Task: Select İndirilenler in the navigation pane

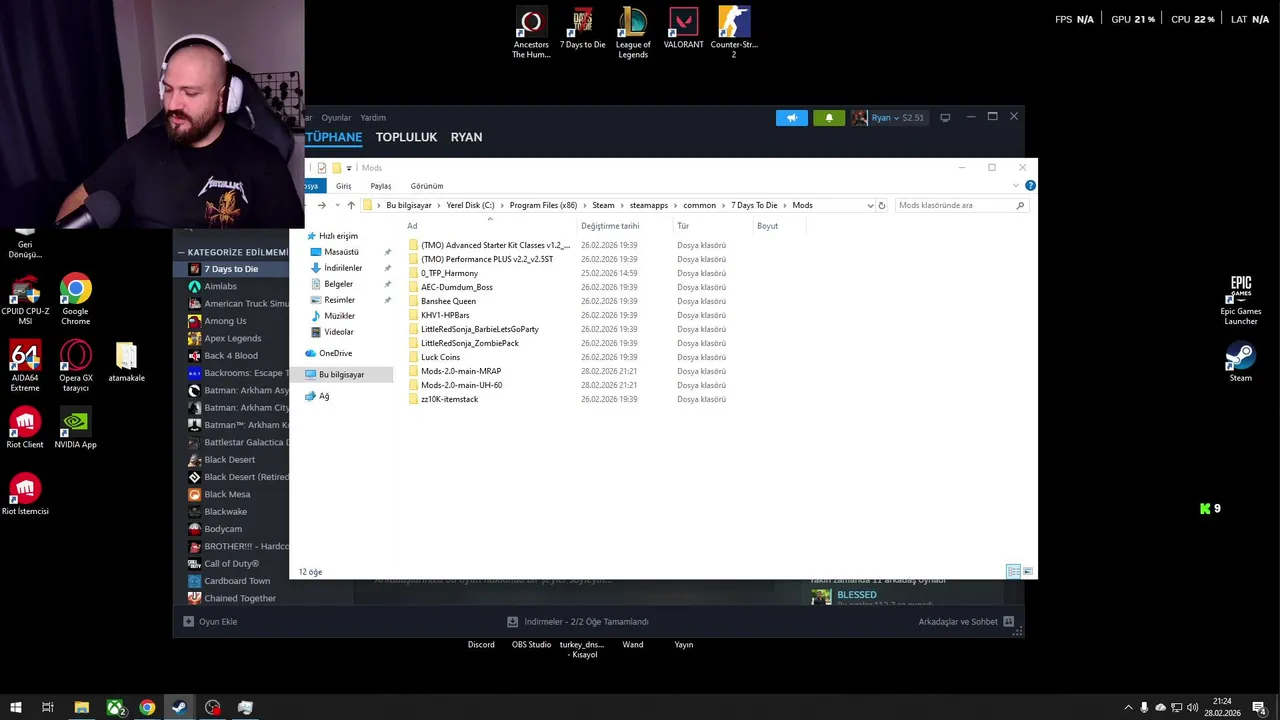Action: [x=343, y=268]
